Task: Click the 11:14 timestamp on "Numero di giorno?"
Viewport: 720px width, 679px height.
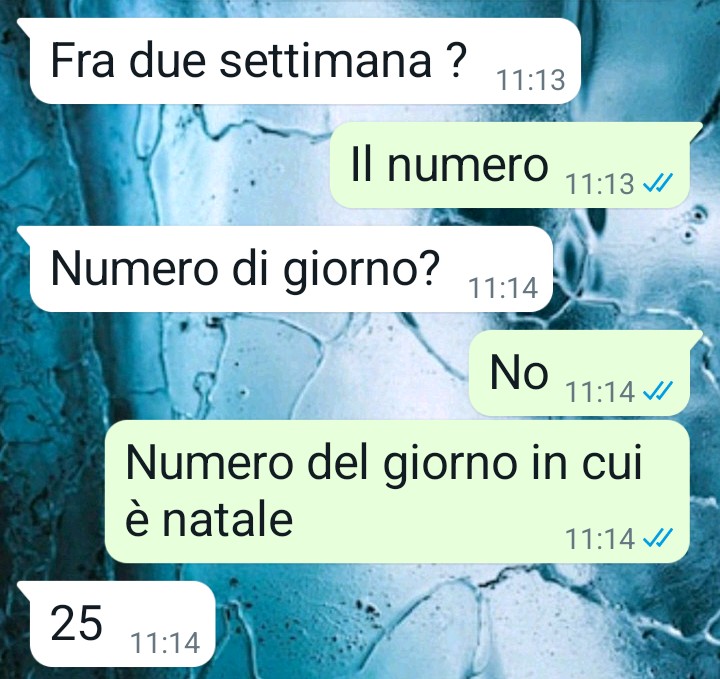Action: point(503,288)
